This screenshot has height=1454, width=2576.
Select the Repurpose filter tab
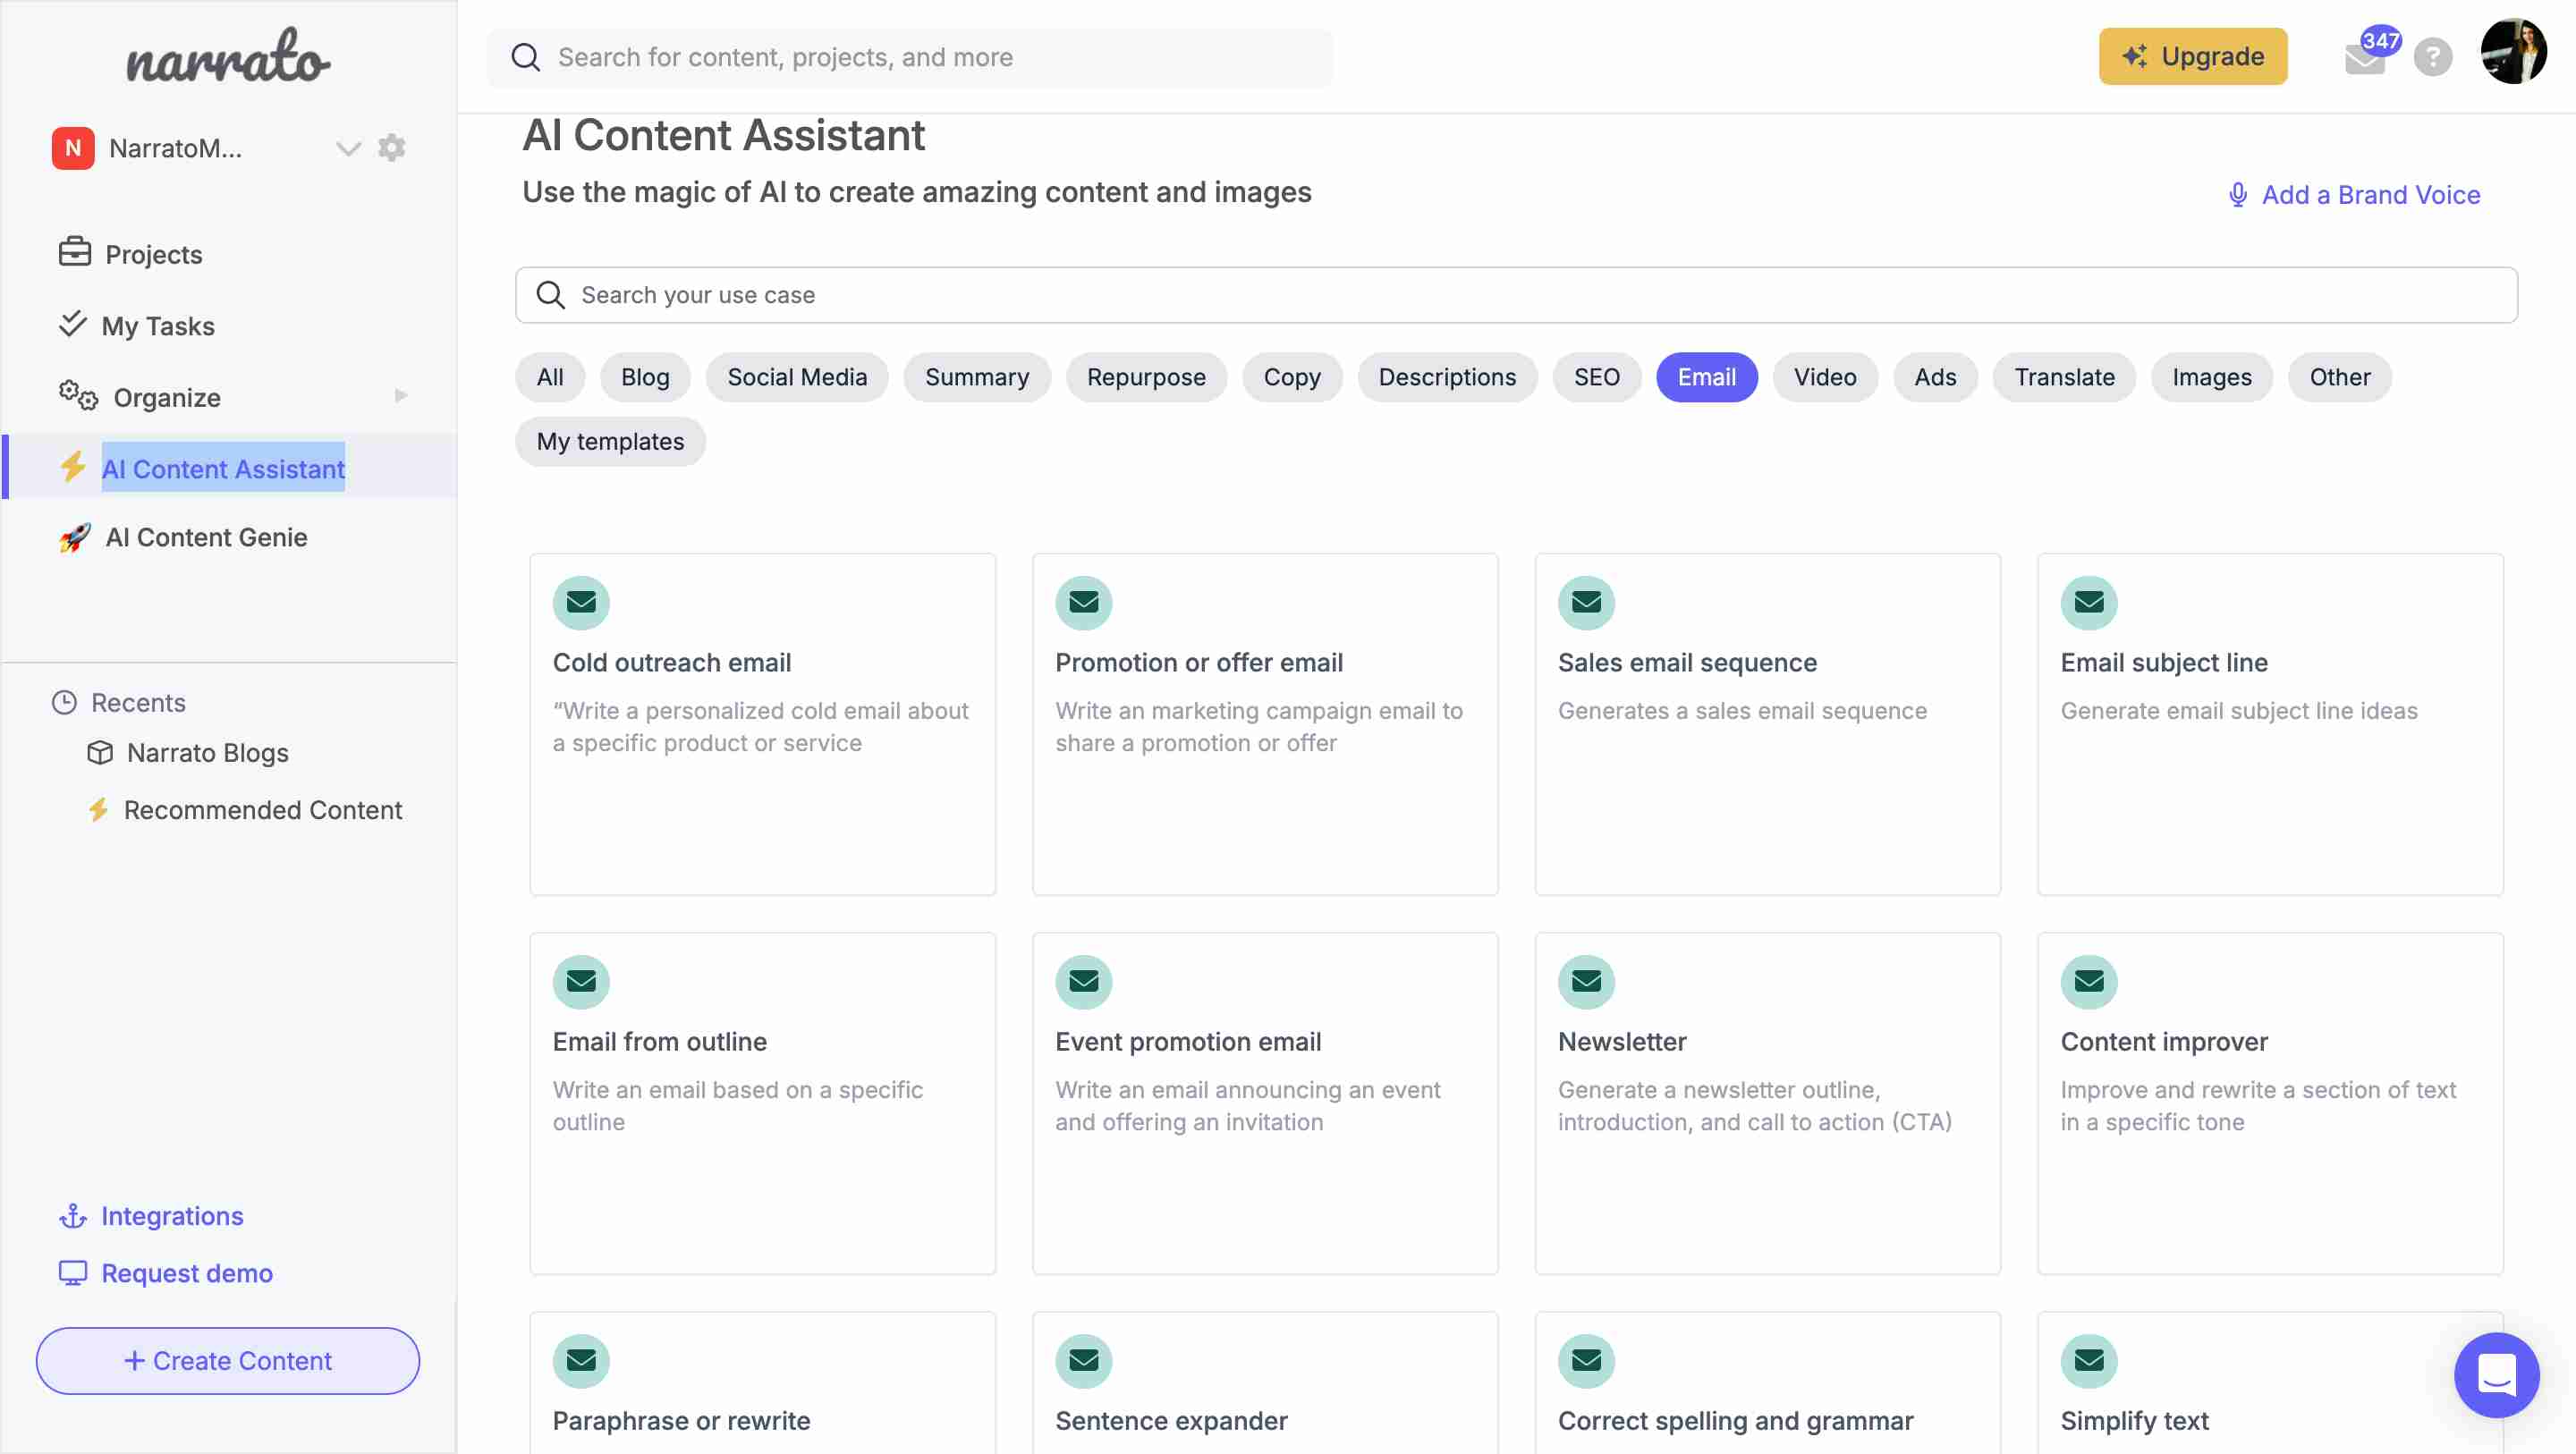(x=1146, y=377)
